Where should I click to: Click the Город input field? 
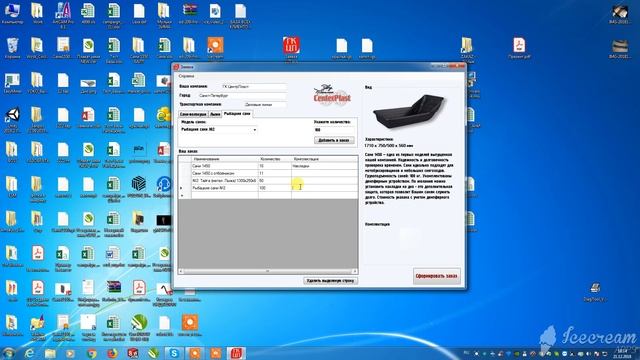(242, 96)
